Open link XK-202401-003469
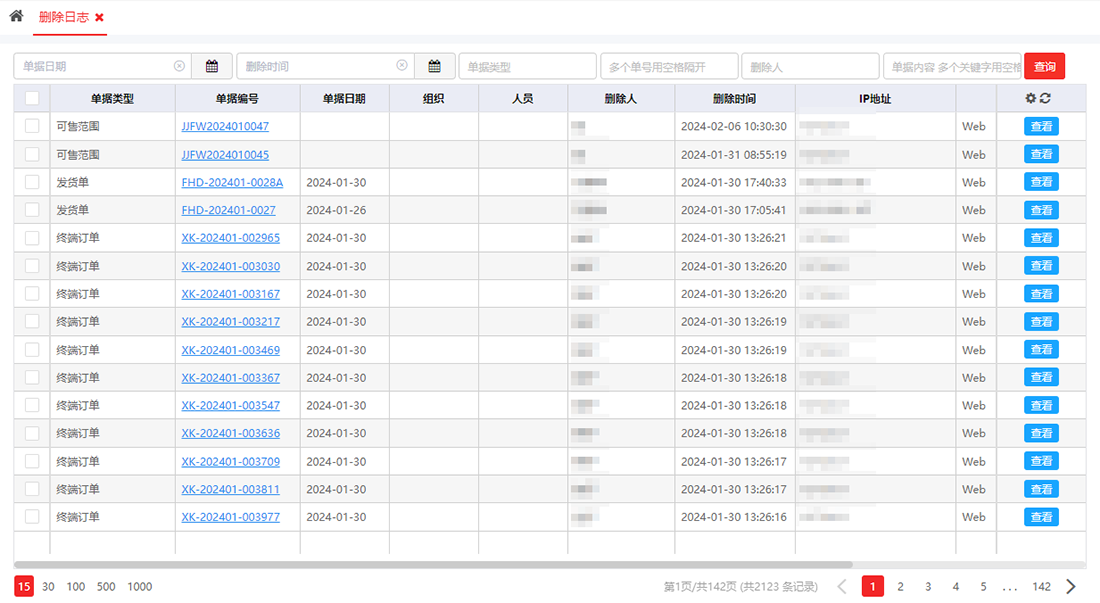 (230, 350)
